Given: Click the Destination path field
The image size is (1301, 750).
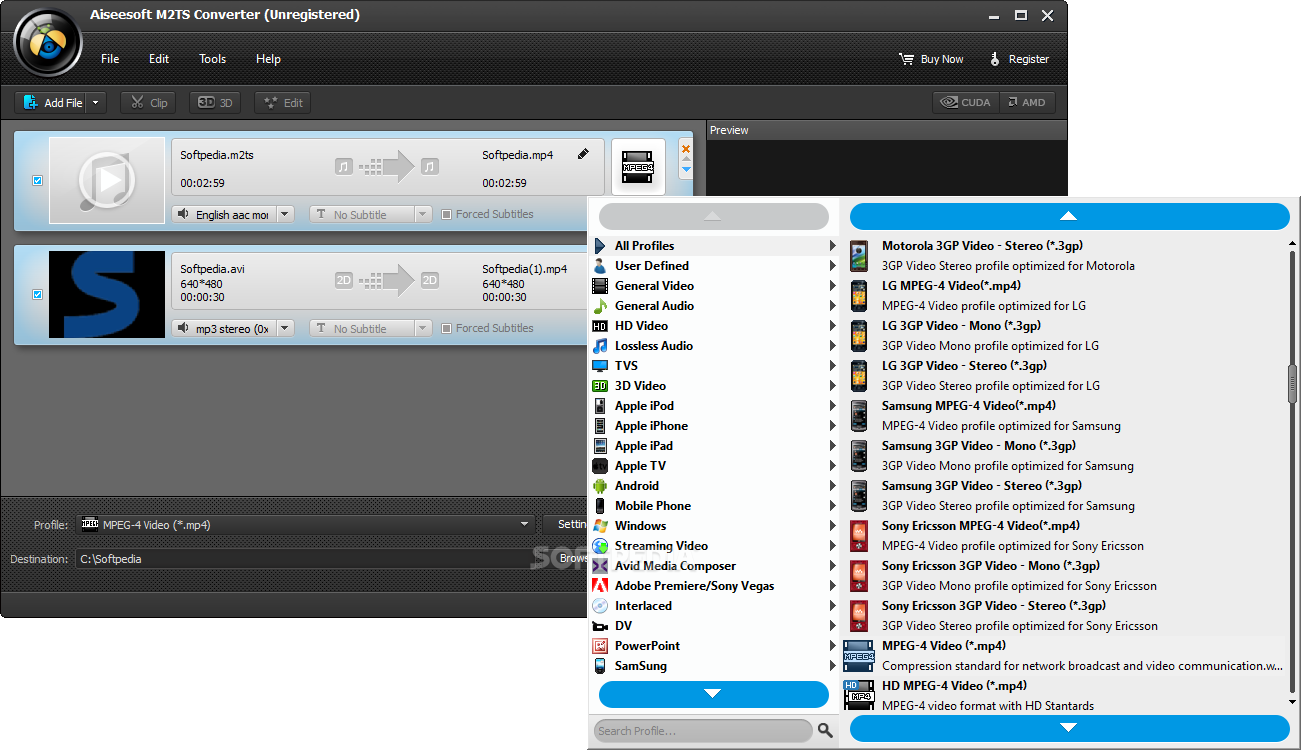Looking at the screenshot, I should pyautogui.click(x=305, y=559).
